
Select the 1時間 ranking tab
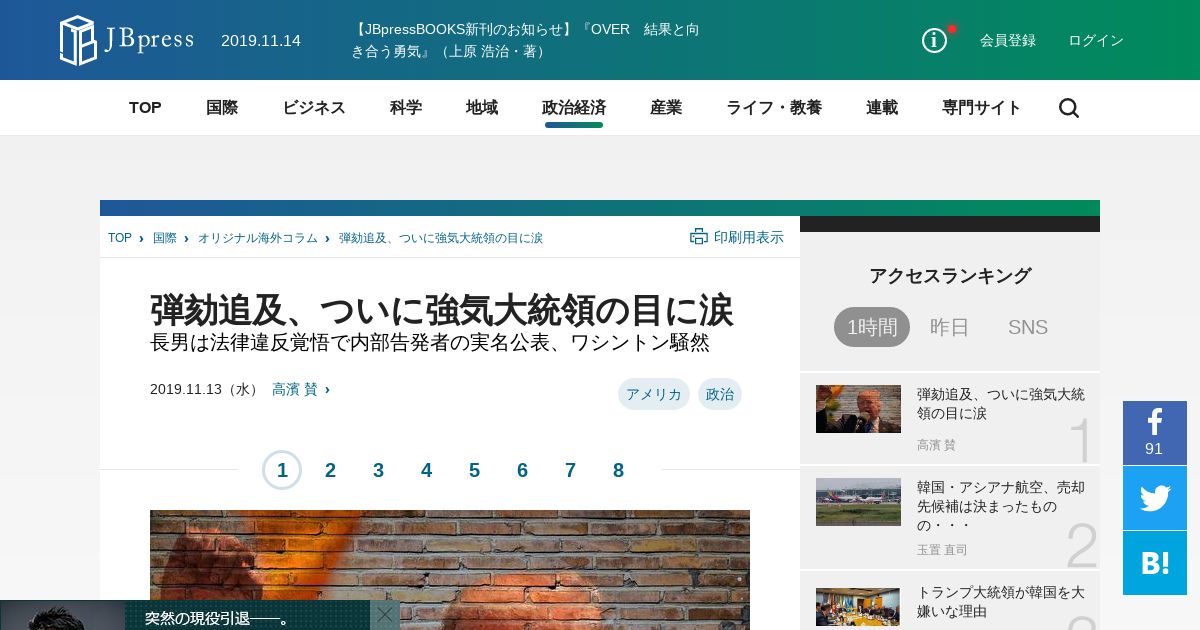tap(872, 327)
